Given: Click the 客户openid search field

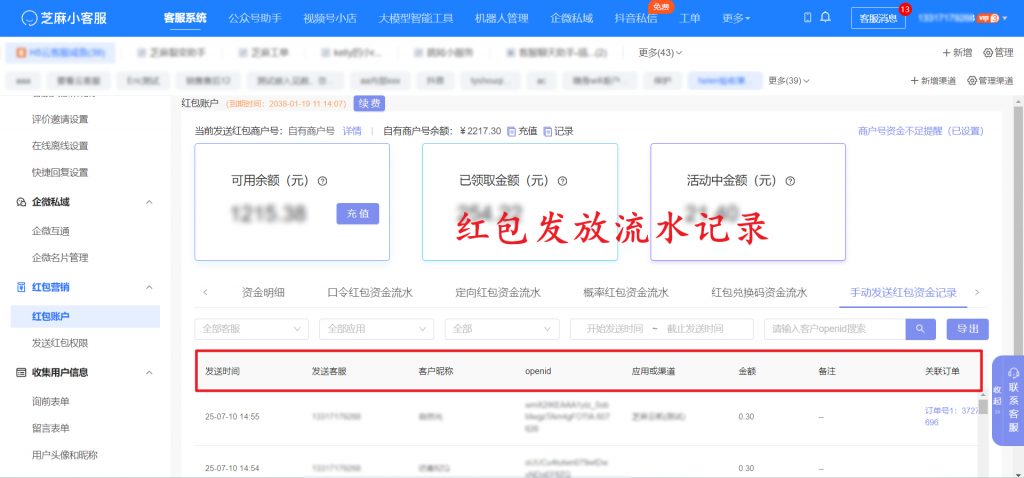Looking at the screenshot, I should (835, 329).
